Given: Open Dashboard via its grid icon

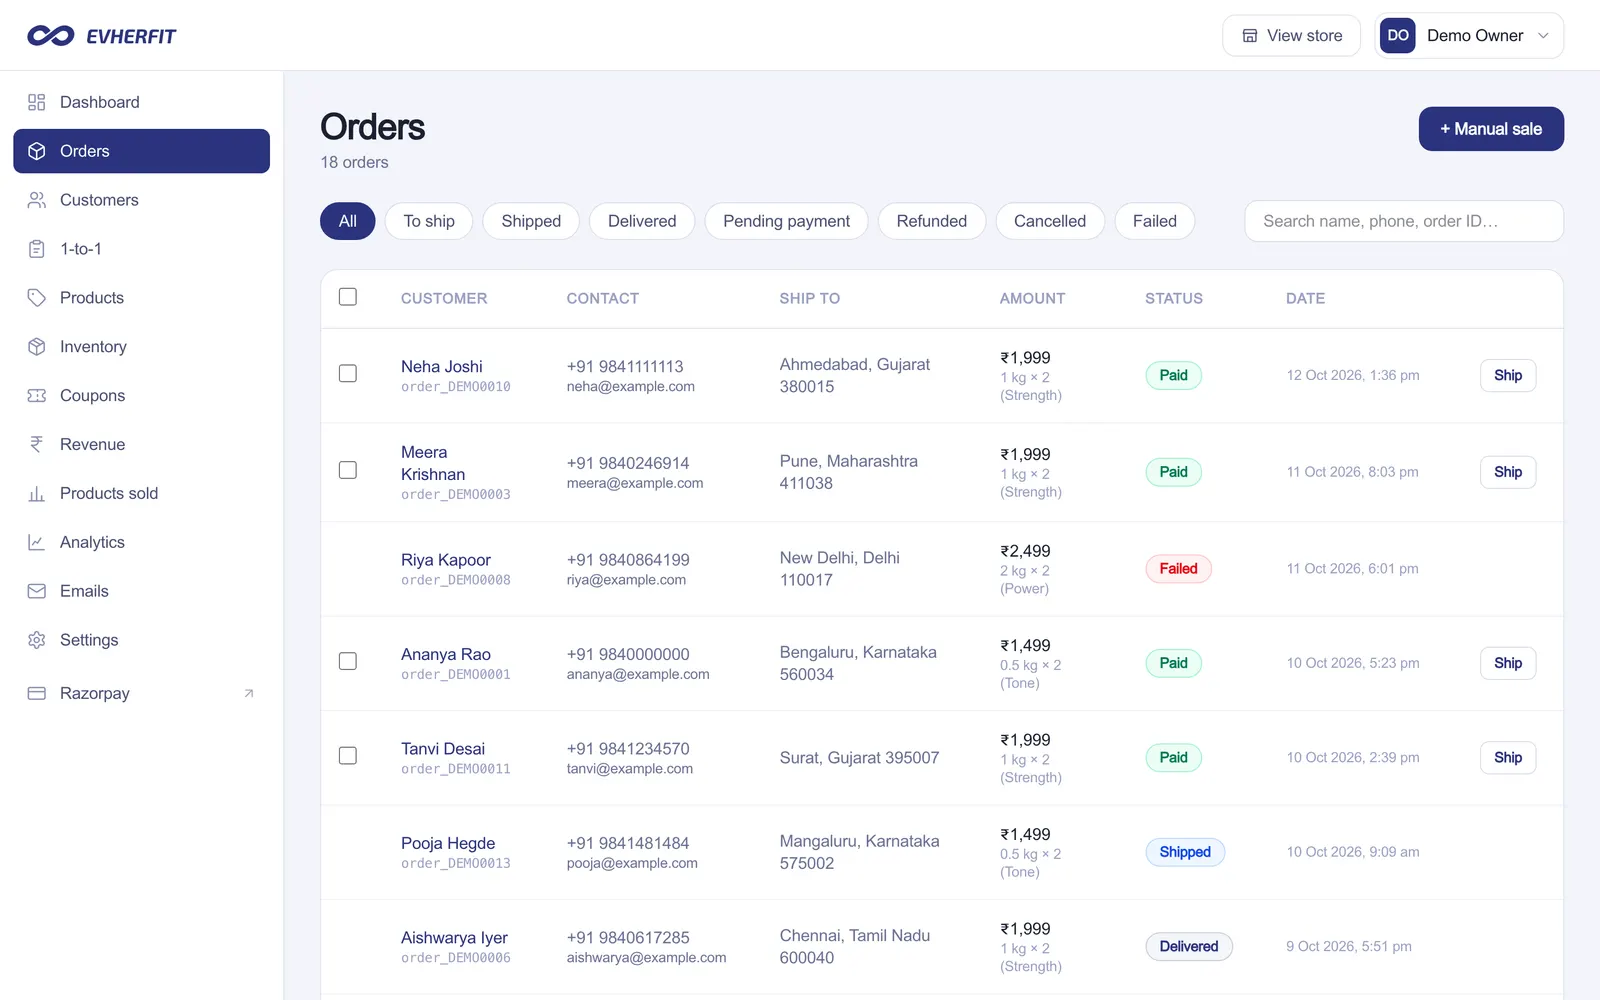Looking at the screenshot, I should click(x=37, y=102).
